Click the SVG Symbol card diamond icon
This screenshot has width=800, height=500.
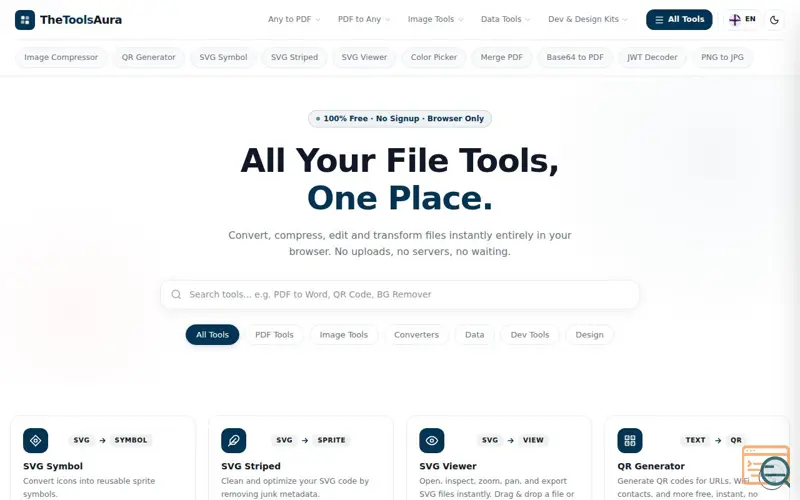click(36, 440)
